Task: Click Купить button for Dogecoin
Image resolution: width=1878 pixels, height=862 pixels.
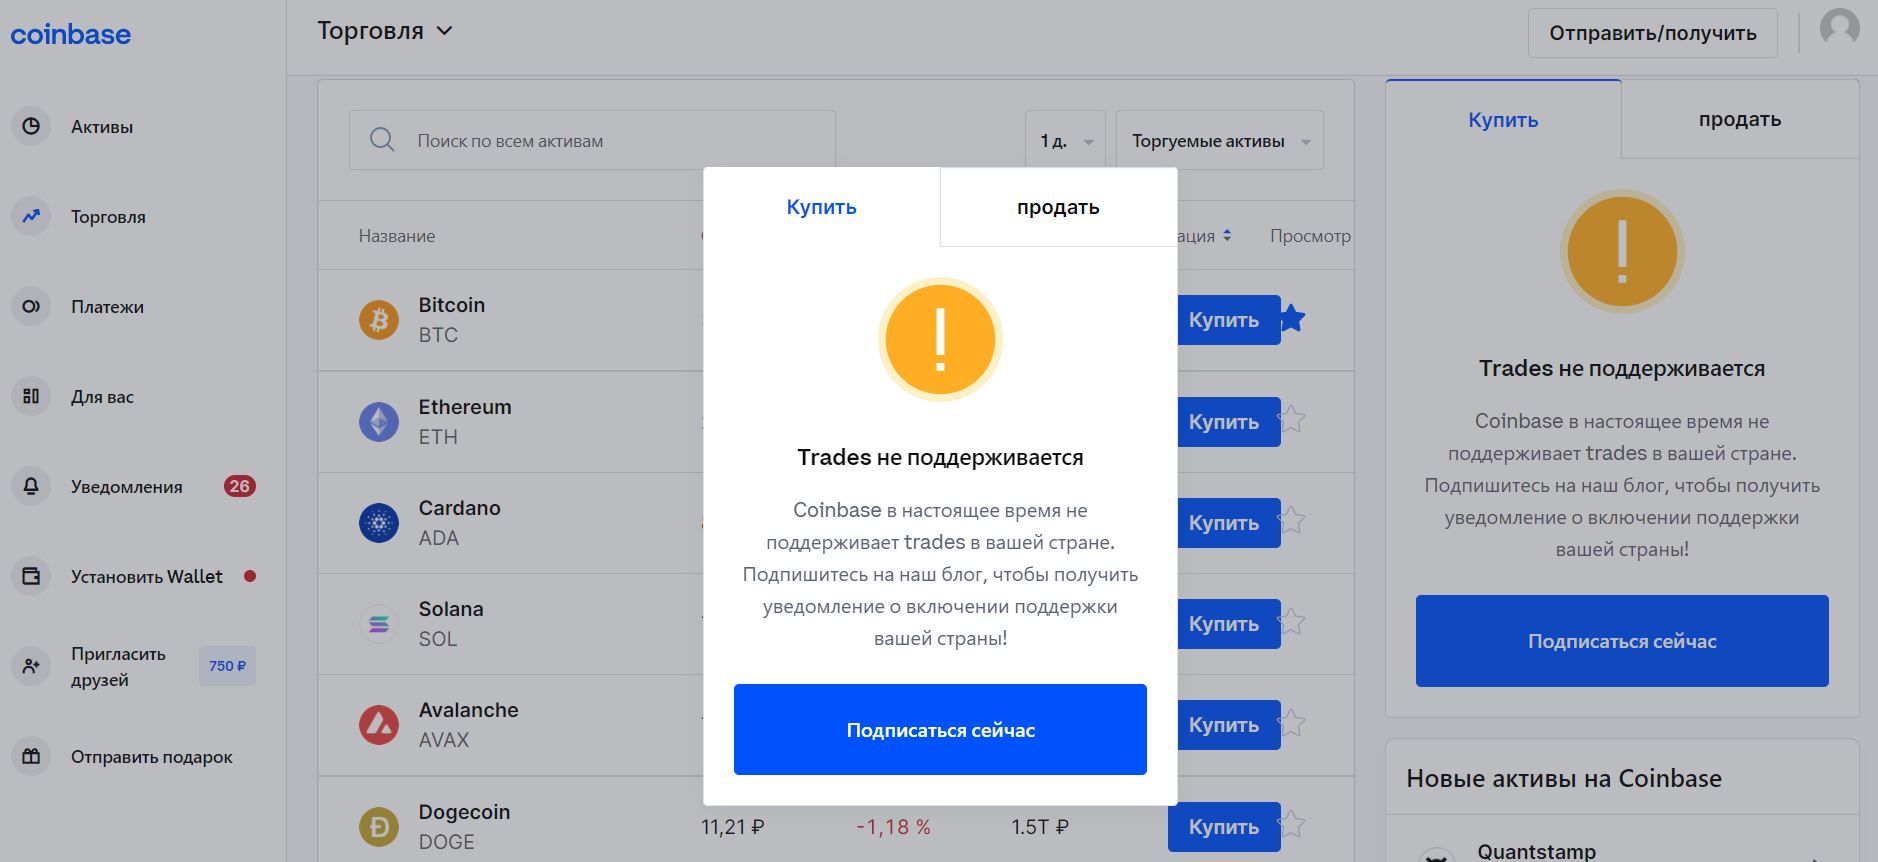Action: pos(1224,827)
